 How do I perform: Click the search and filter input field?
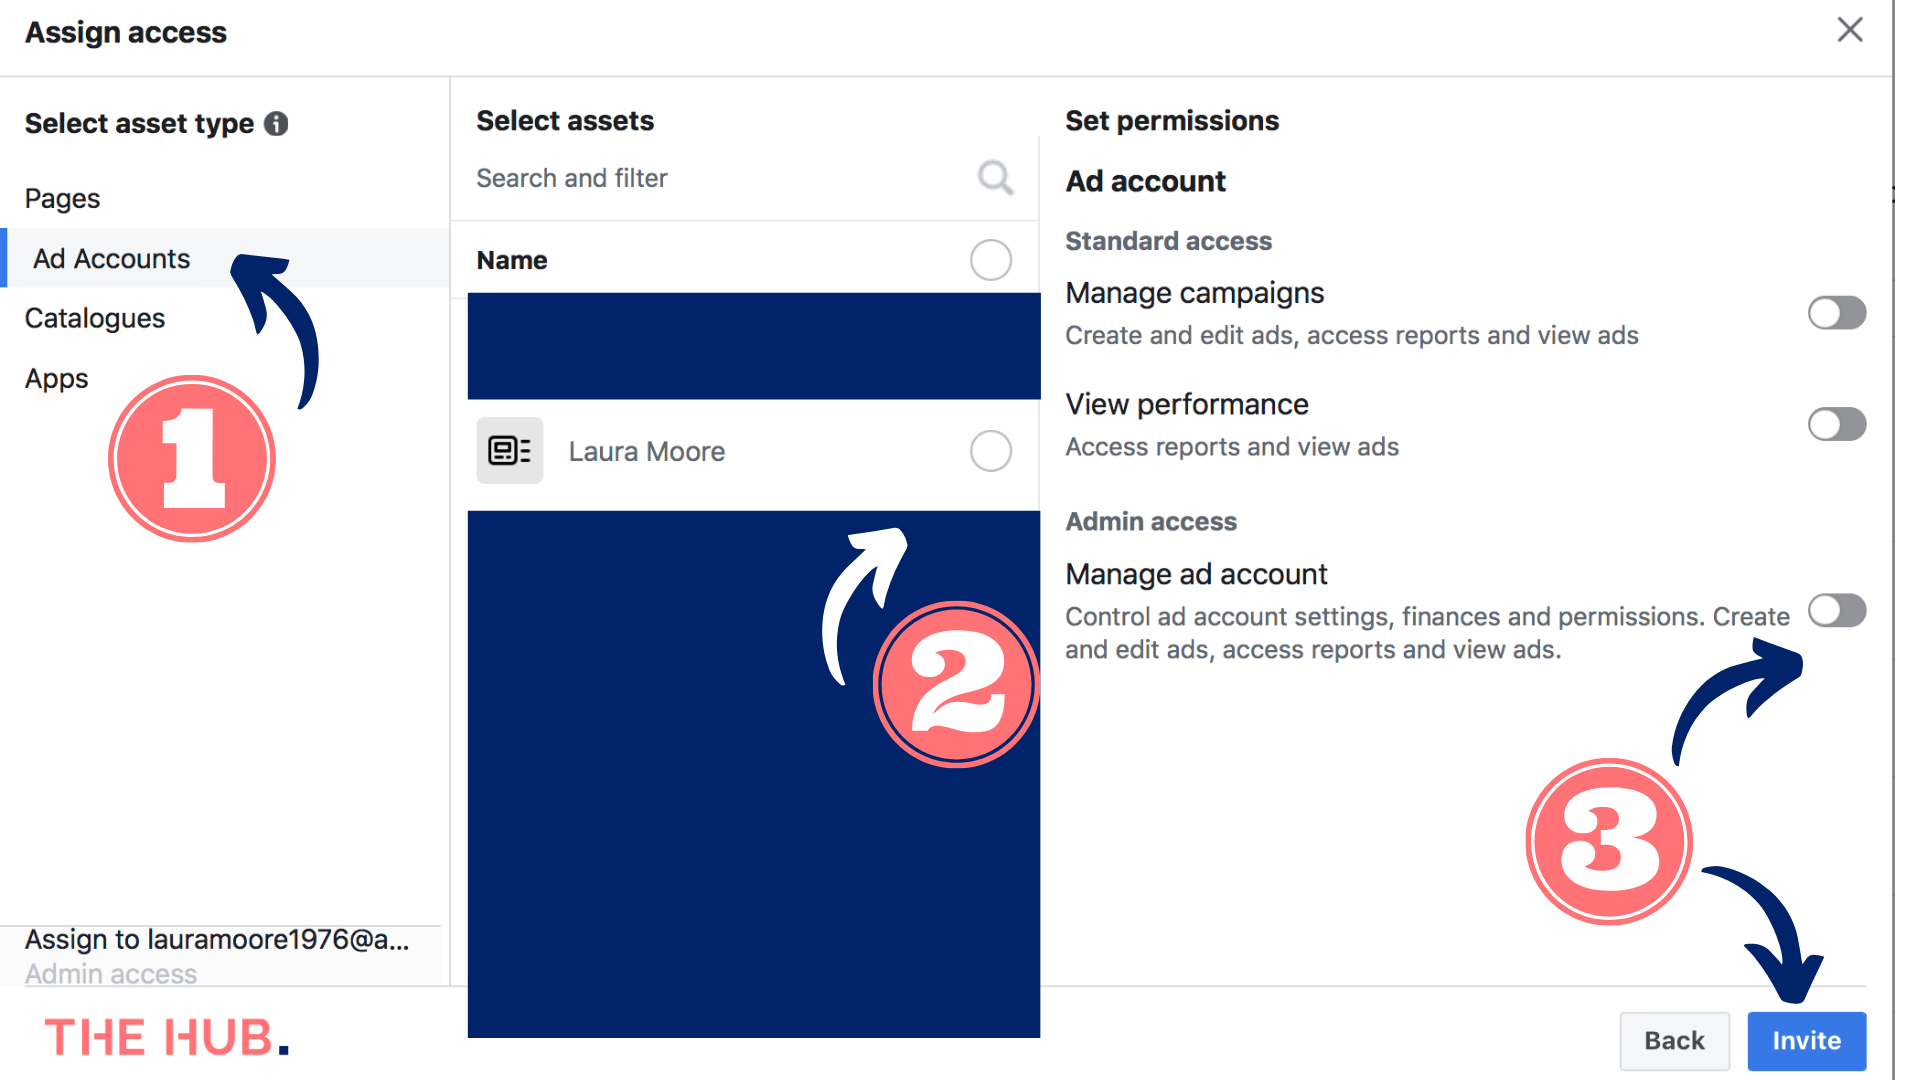click(750, 178)
